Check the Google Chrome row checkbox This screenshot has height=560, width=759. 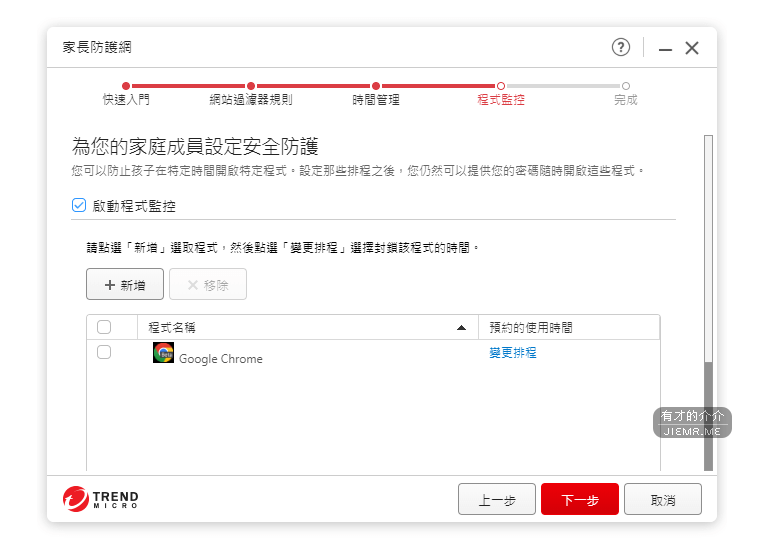104,352
